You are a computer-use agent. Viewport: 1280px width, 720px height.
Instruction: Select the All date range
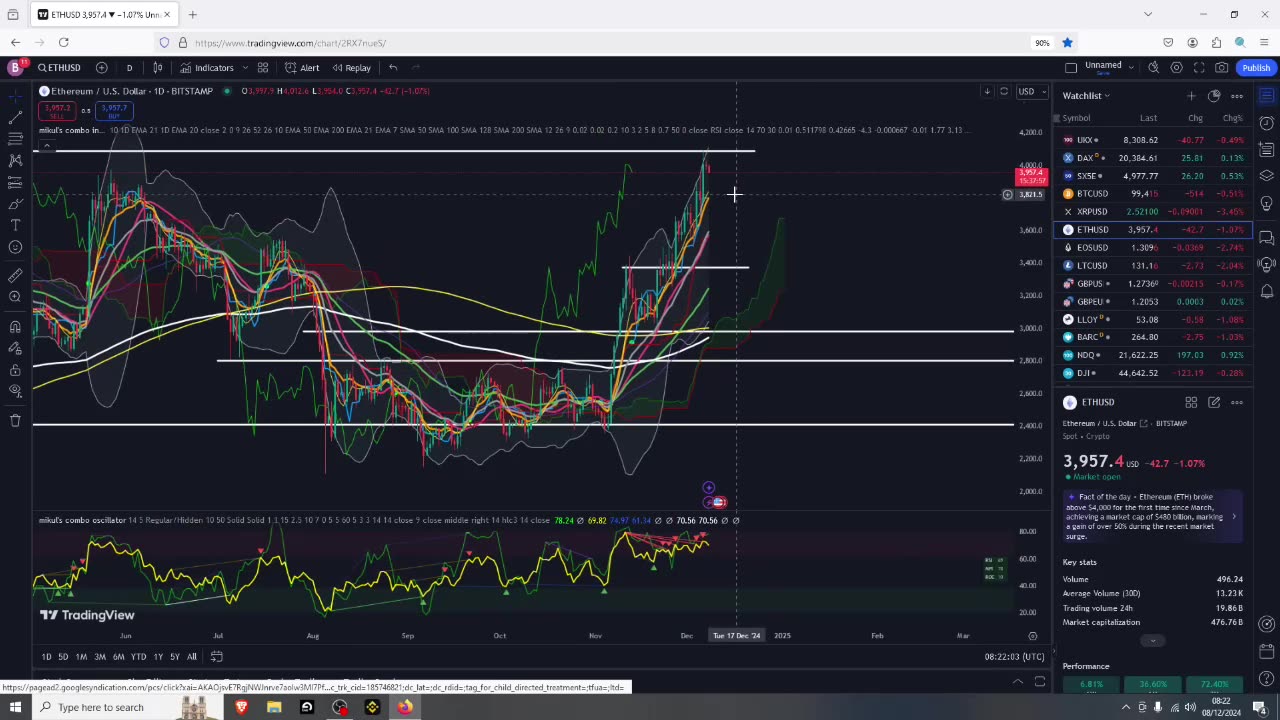192,657
